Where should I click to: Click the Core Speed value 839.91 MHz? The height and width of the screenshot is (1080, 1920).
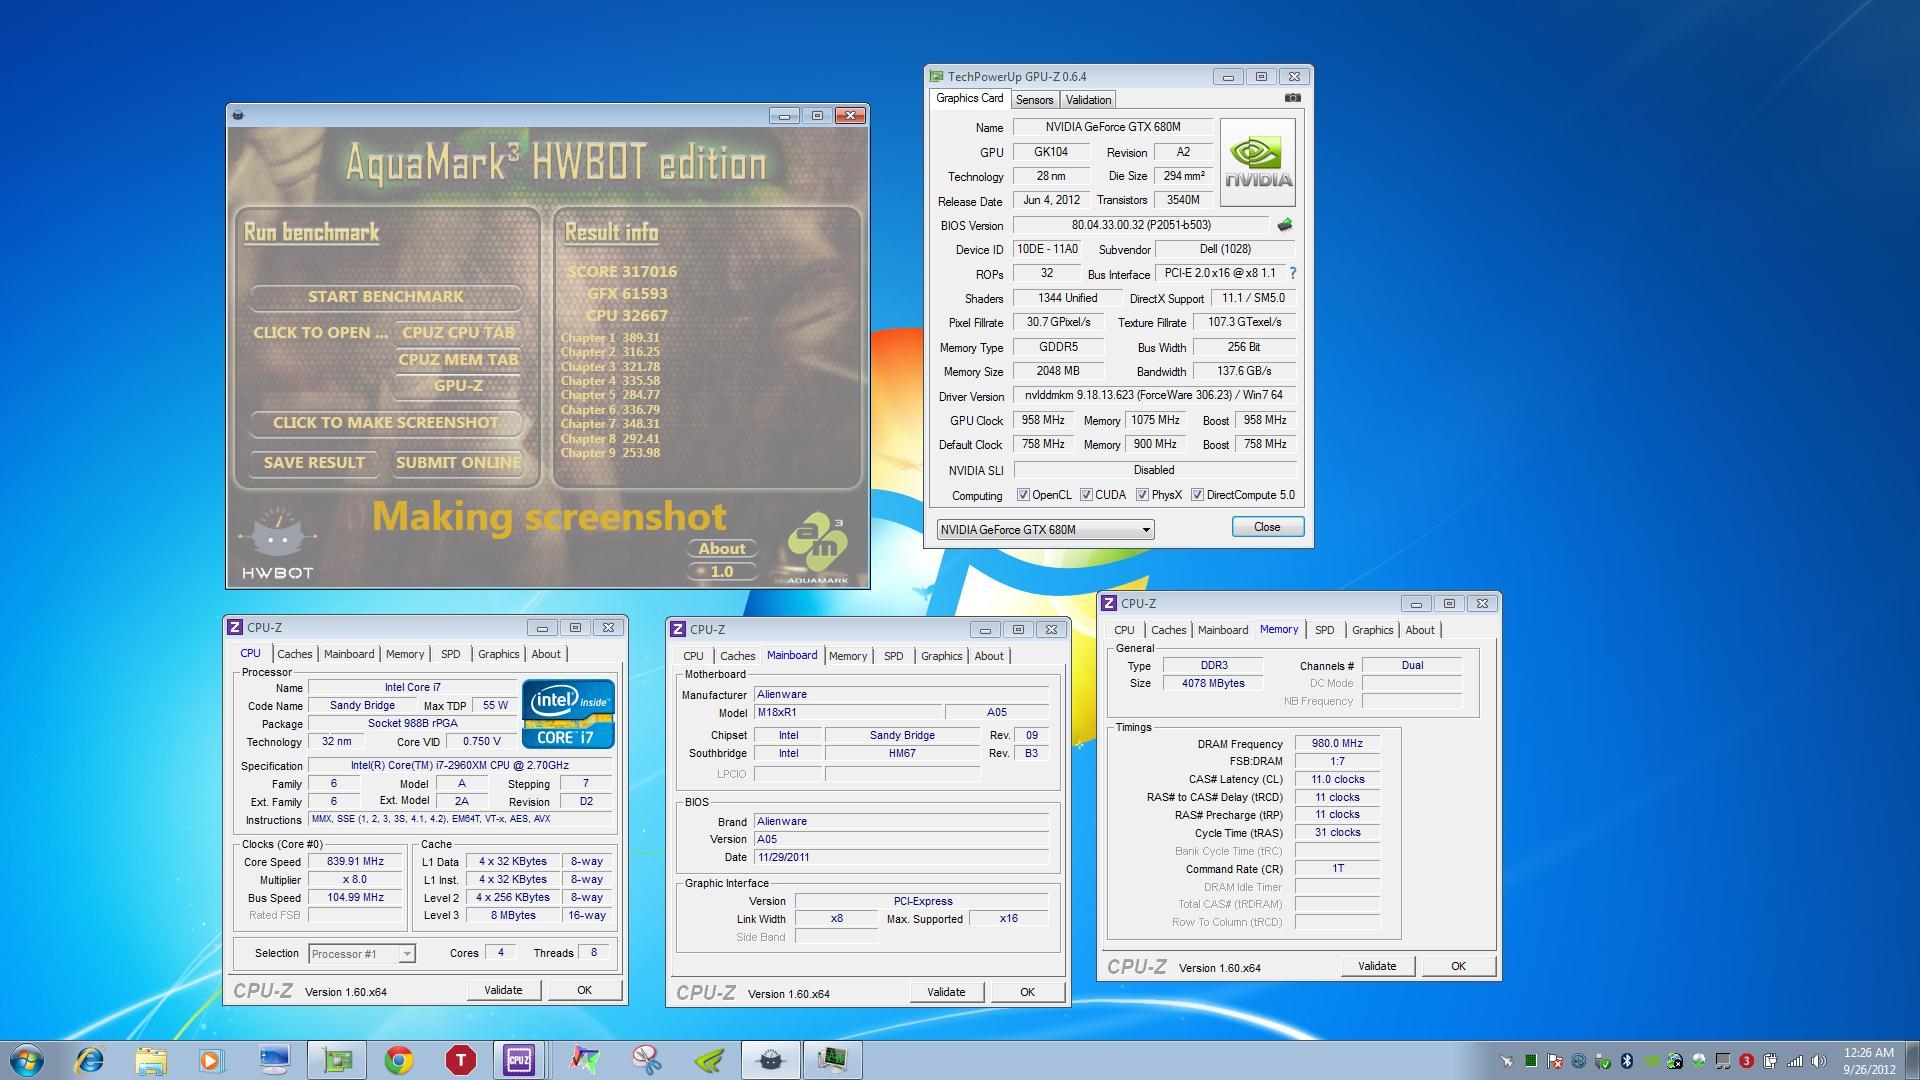click(355, 861)
